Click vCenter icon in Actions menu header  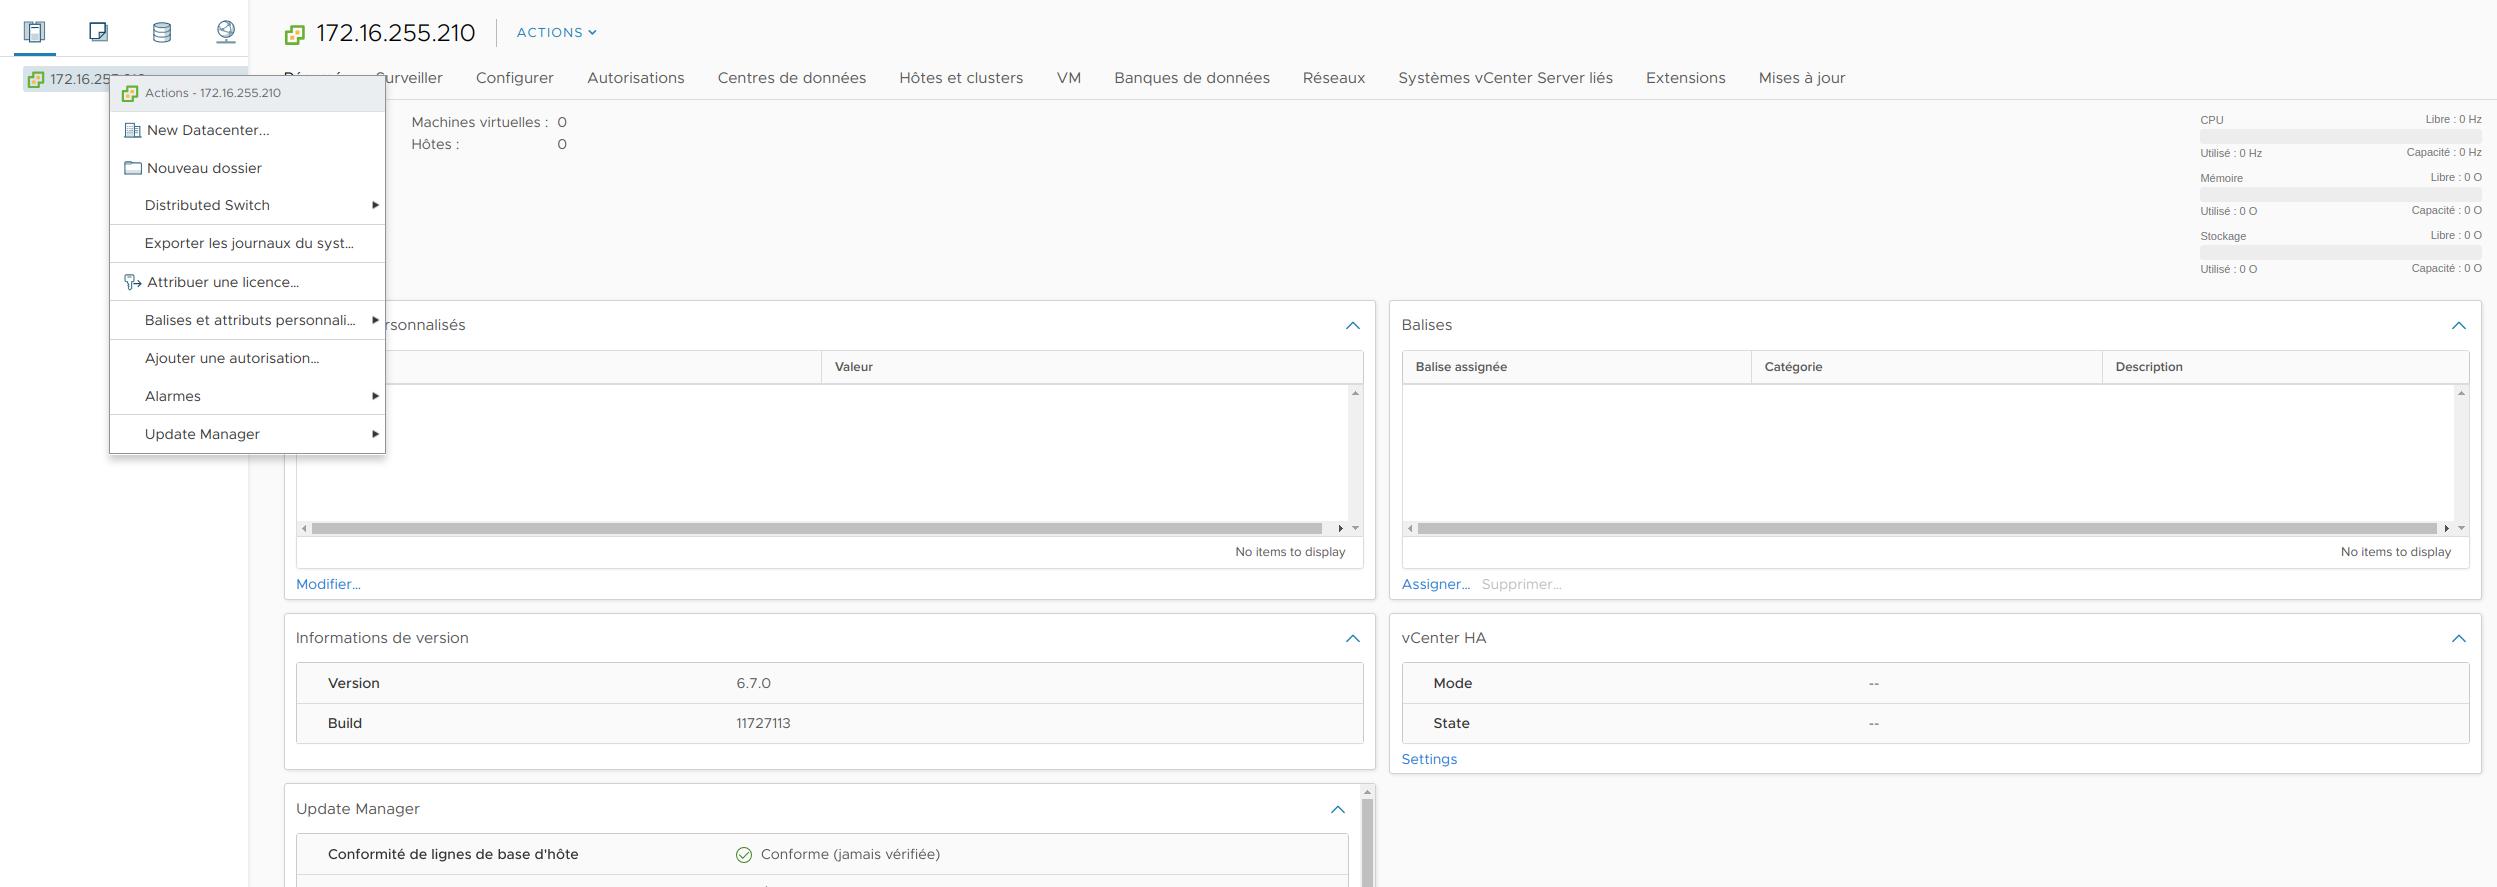[130, 93]
